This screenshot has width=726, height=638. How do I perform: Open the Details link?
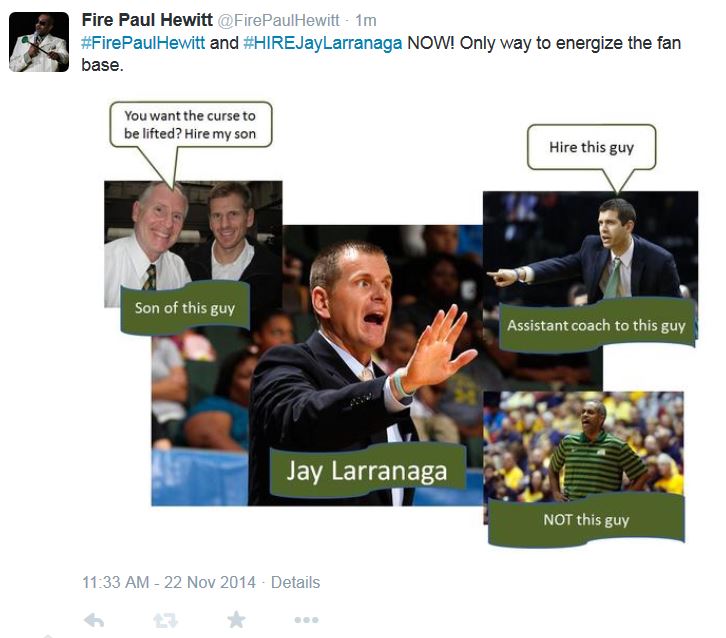click(295, 582)
